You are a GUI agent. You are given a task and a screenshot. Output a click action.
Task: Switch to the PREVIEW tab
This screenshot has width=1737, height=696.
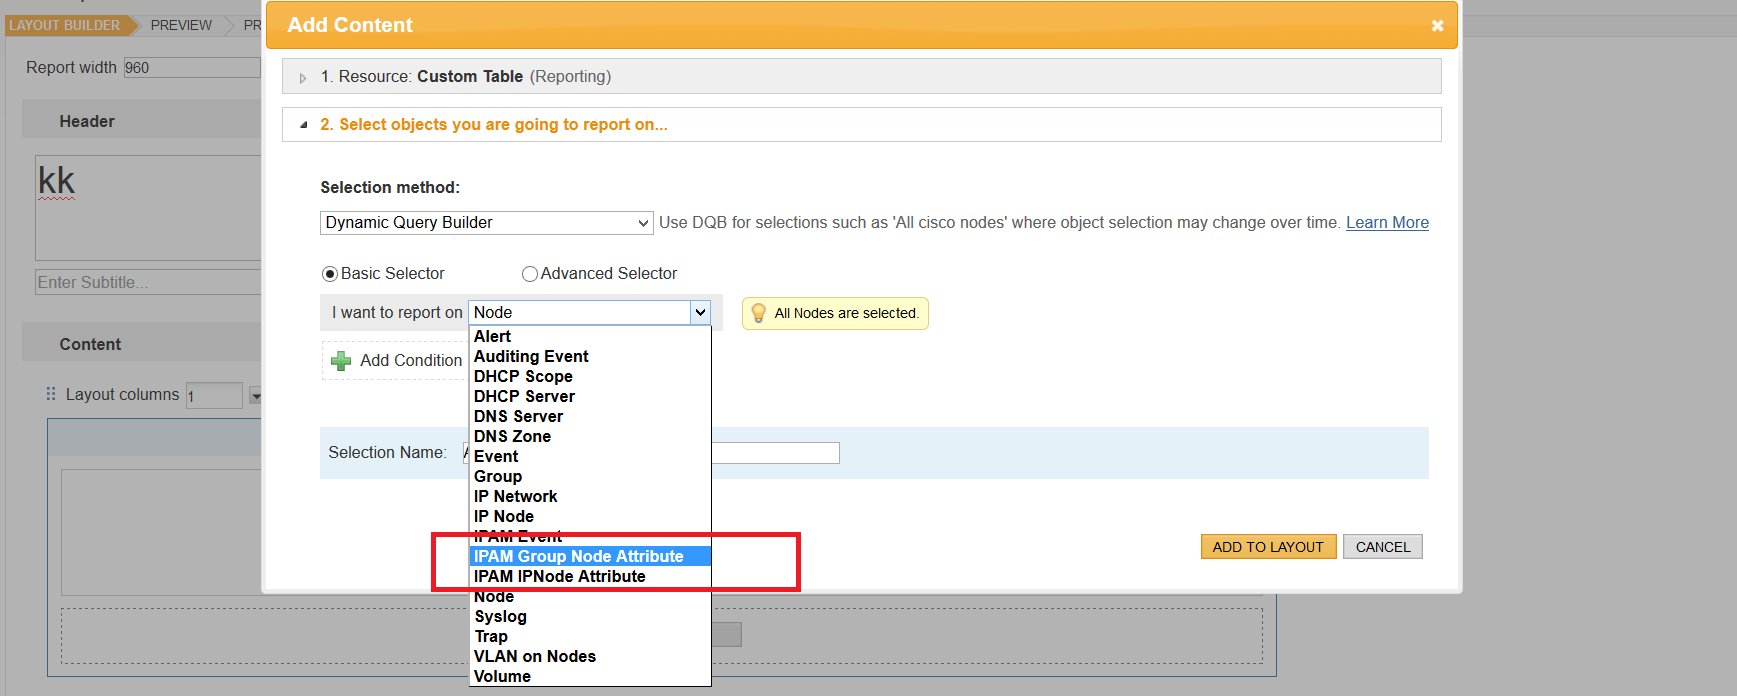coord(181,25)
